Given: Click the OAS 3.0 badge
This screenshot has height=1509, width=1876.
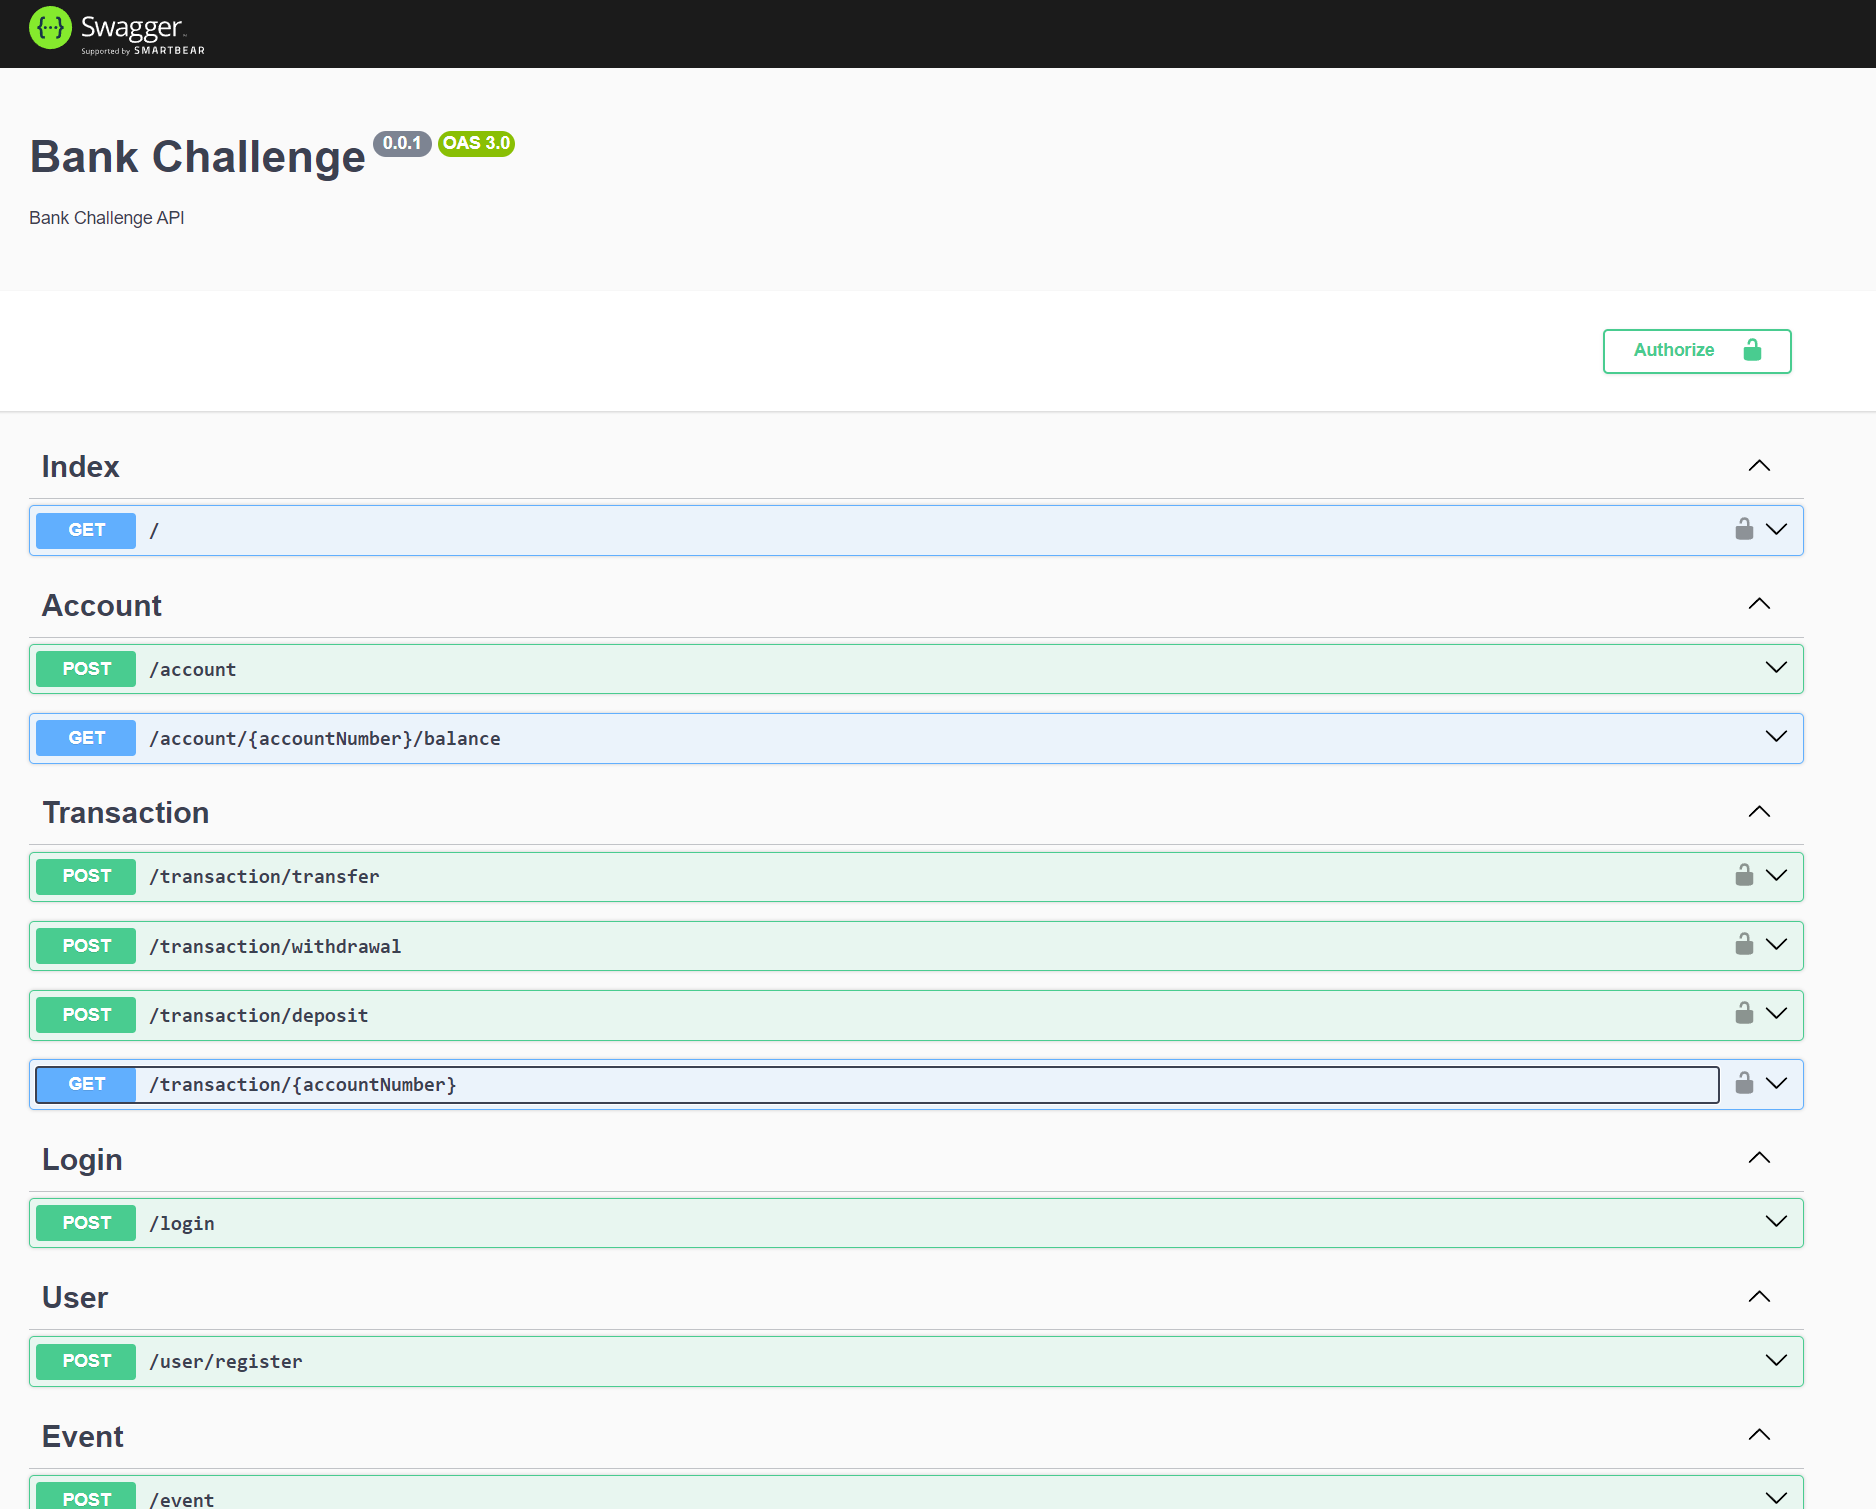Looking at the screenshot, I should pos(476,143).
